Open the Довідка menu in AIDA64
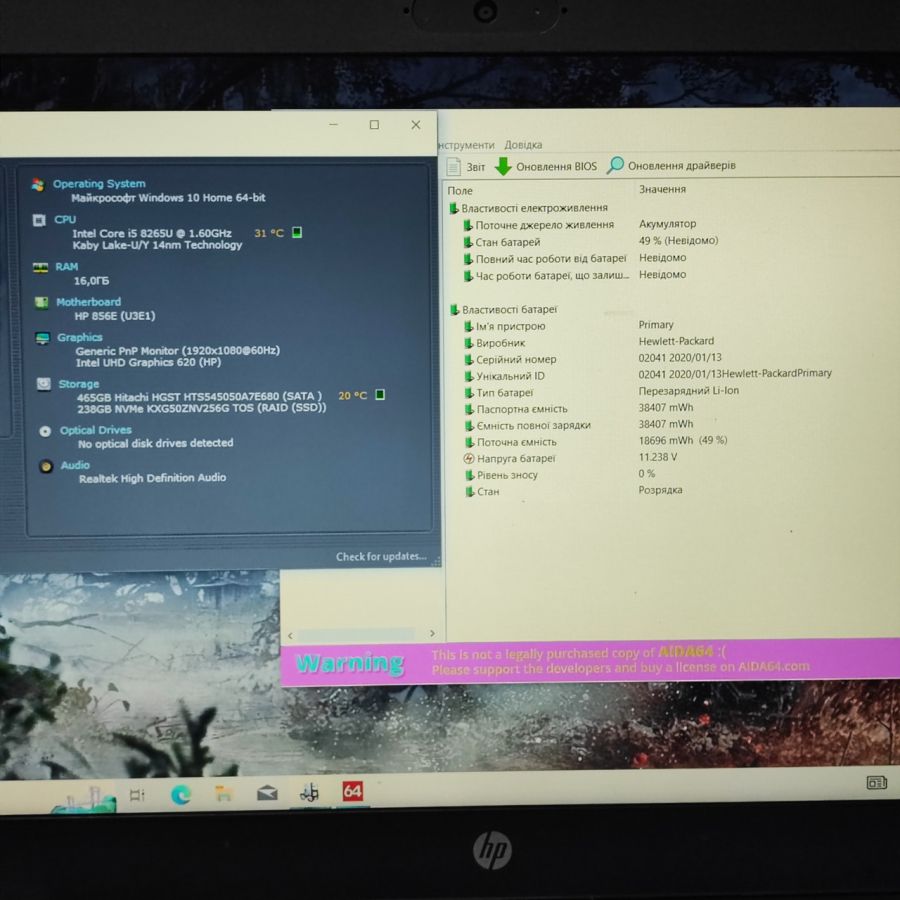Viewport: 900px width, 900px height. point(523,145)
